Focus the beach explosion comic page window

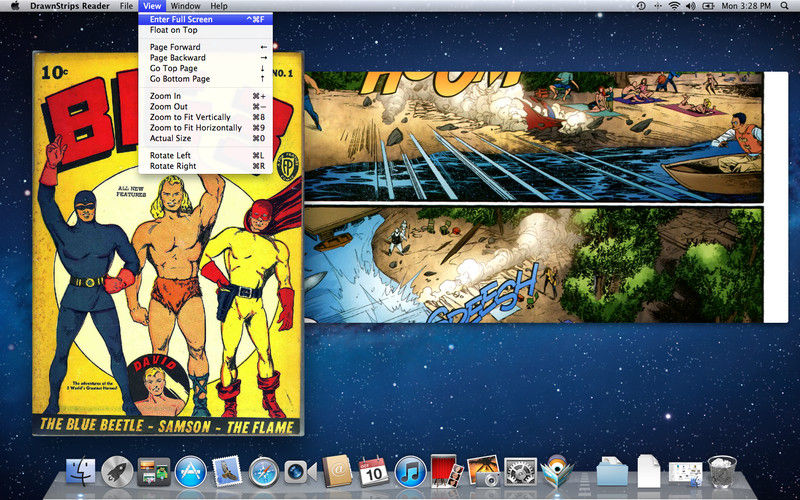[546, 197]
